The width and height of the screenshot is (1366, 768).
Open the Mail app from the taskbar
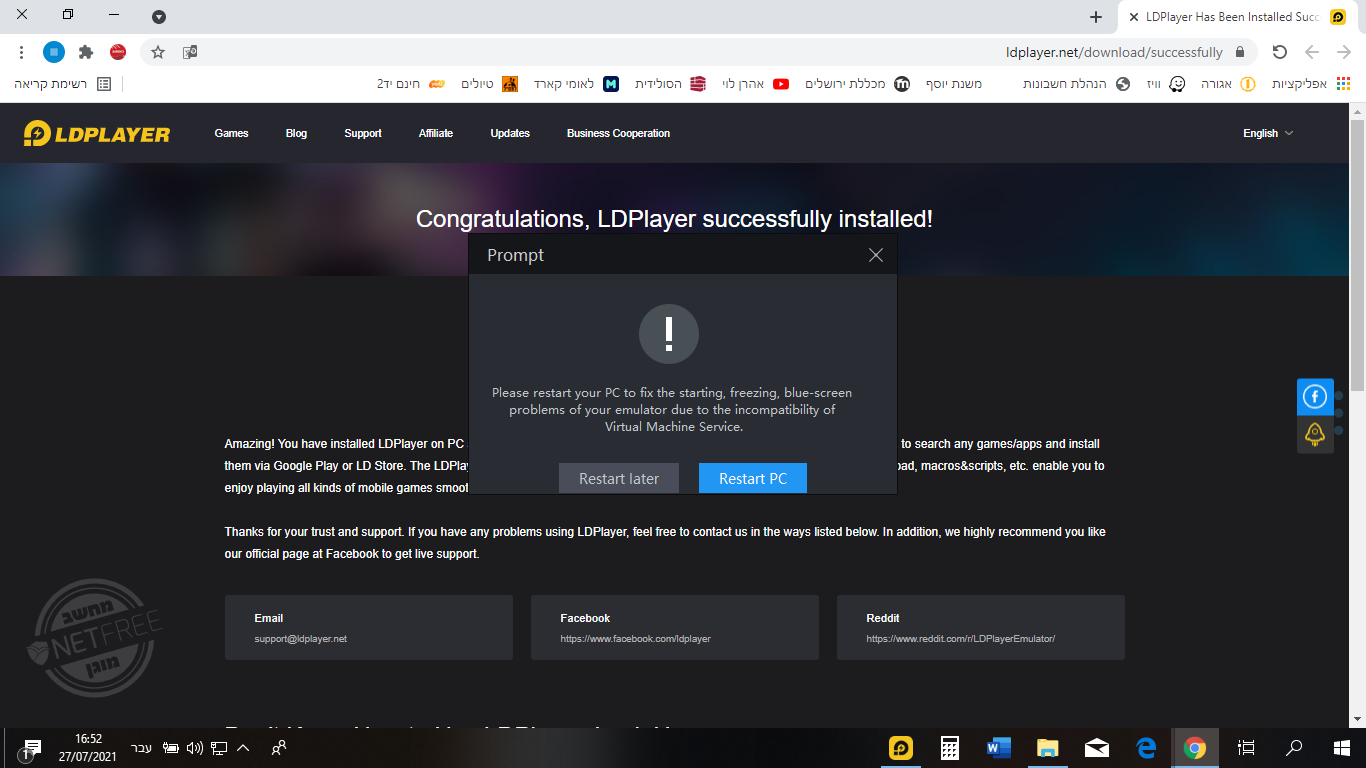point(1096,748)
